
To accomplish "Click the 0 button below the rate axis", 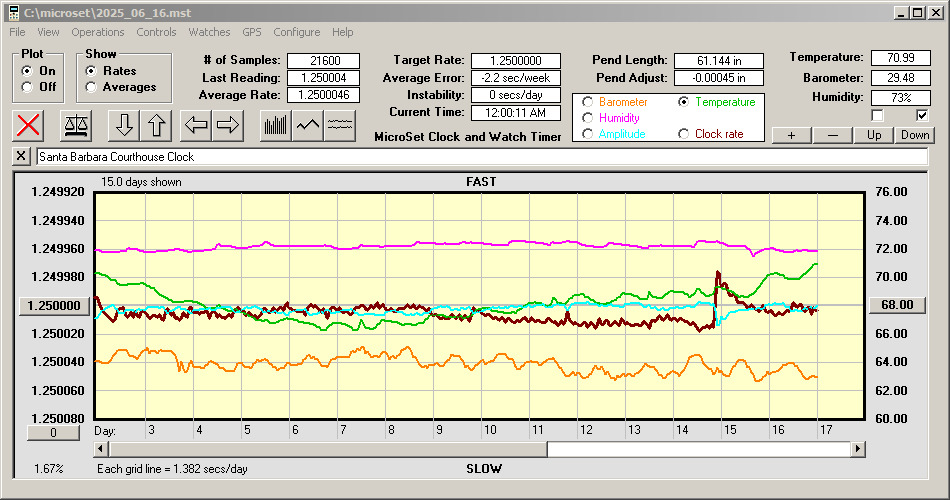I will 53,433.
